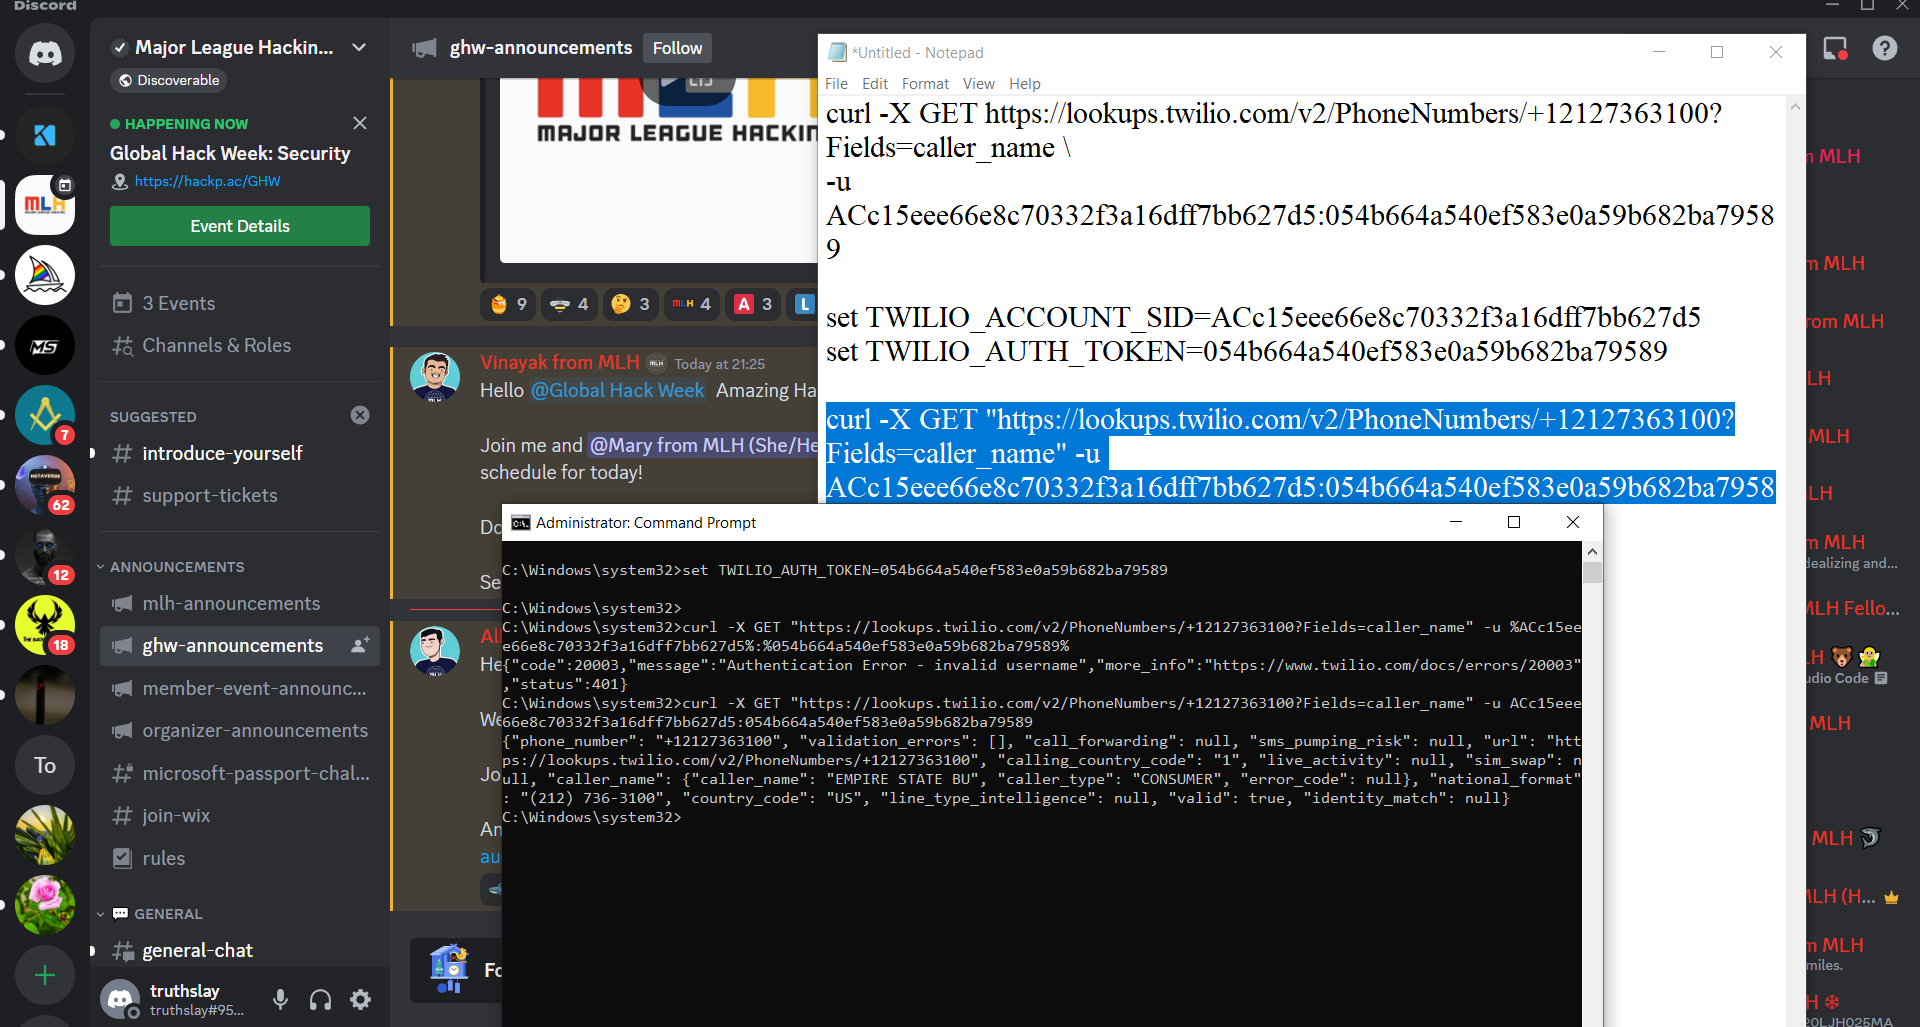The height and width of the screenshot is (1027, 1920).
Task: Open Notepad Edit menu
Action: click(x=875, y=84)
